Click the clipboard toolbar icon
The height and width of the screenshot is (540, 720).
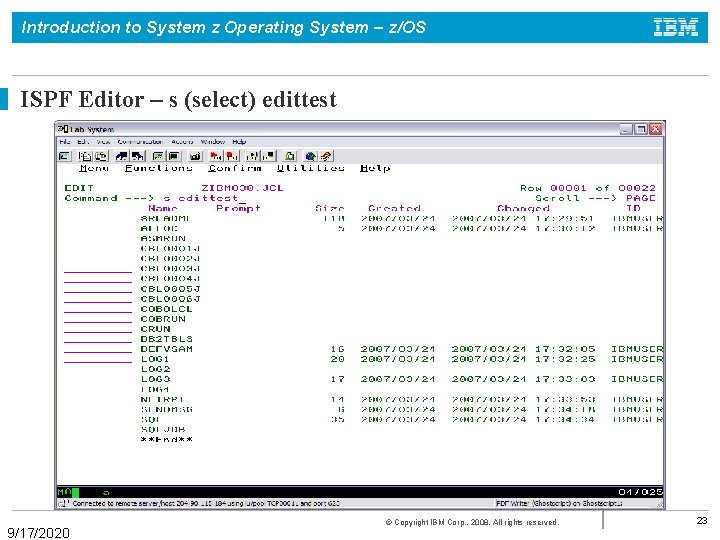(x=290, y=156)
